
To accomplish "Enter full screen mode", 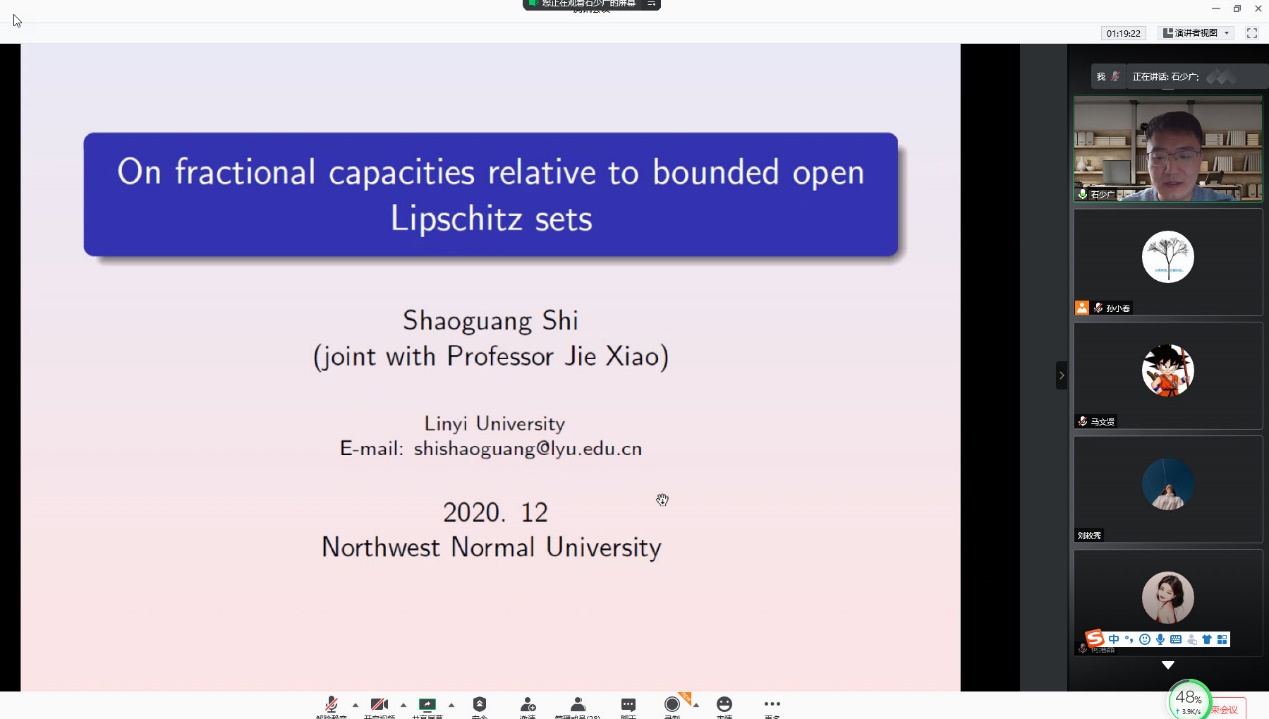I will pyautogui.click(x=1251, y=33).
